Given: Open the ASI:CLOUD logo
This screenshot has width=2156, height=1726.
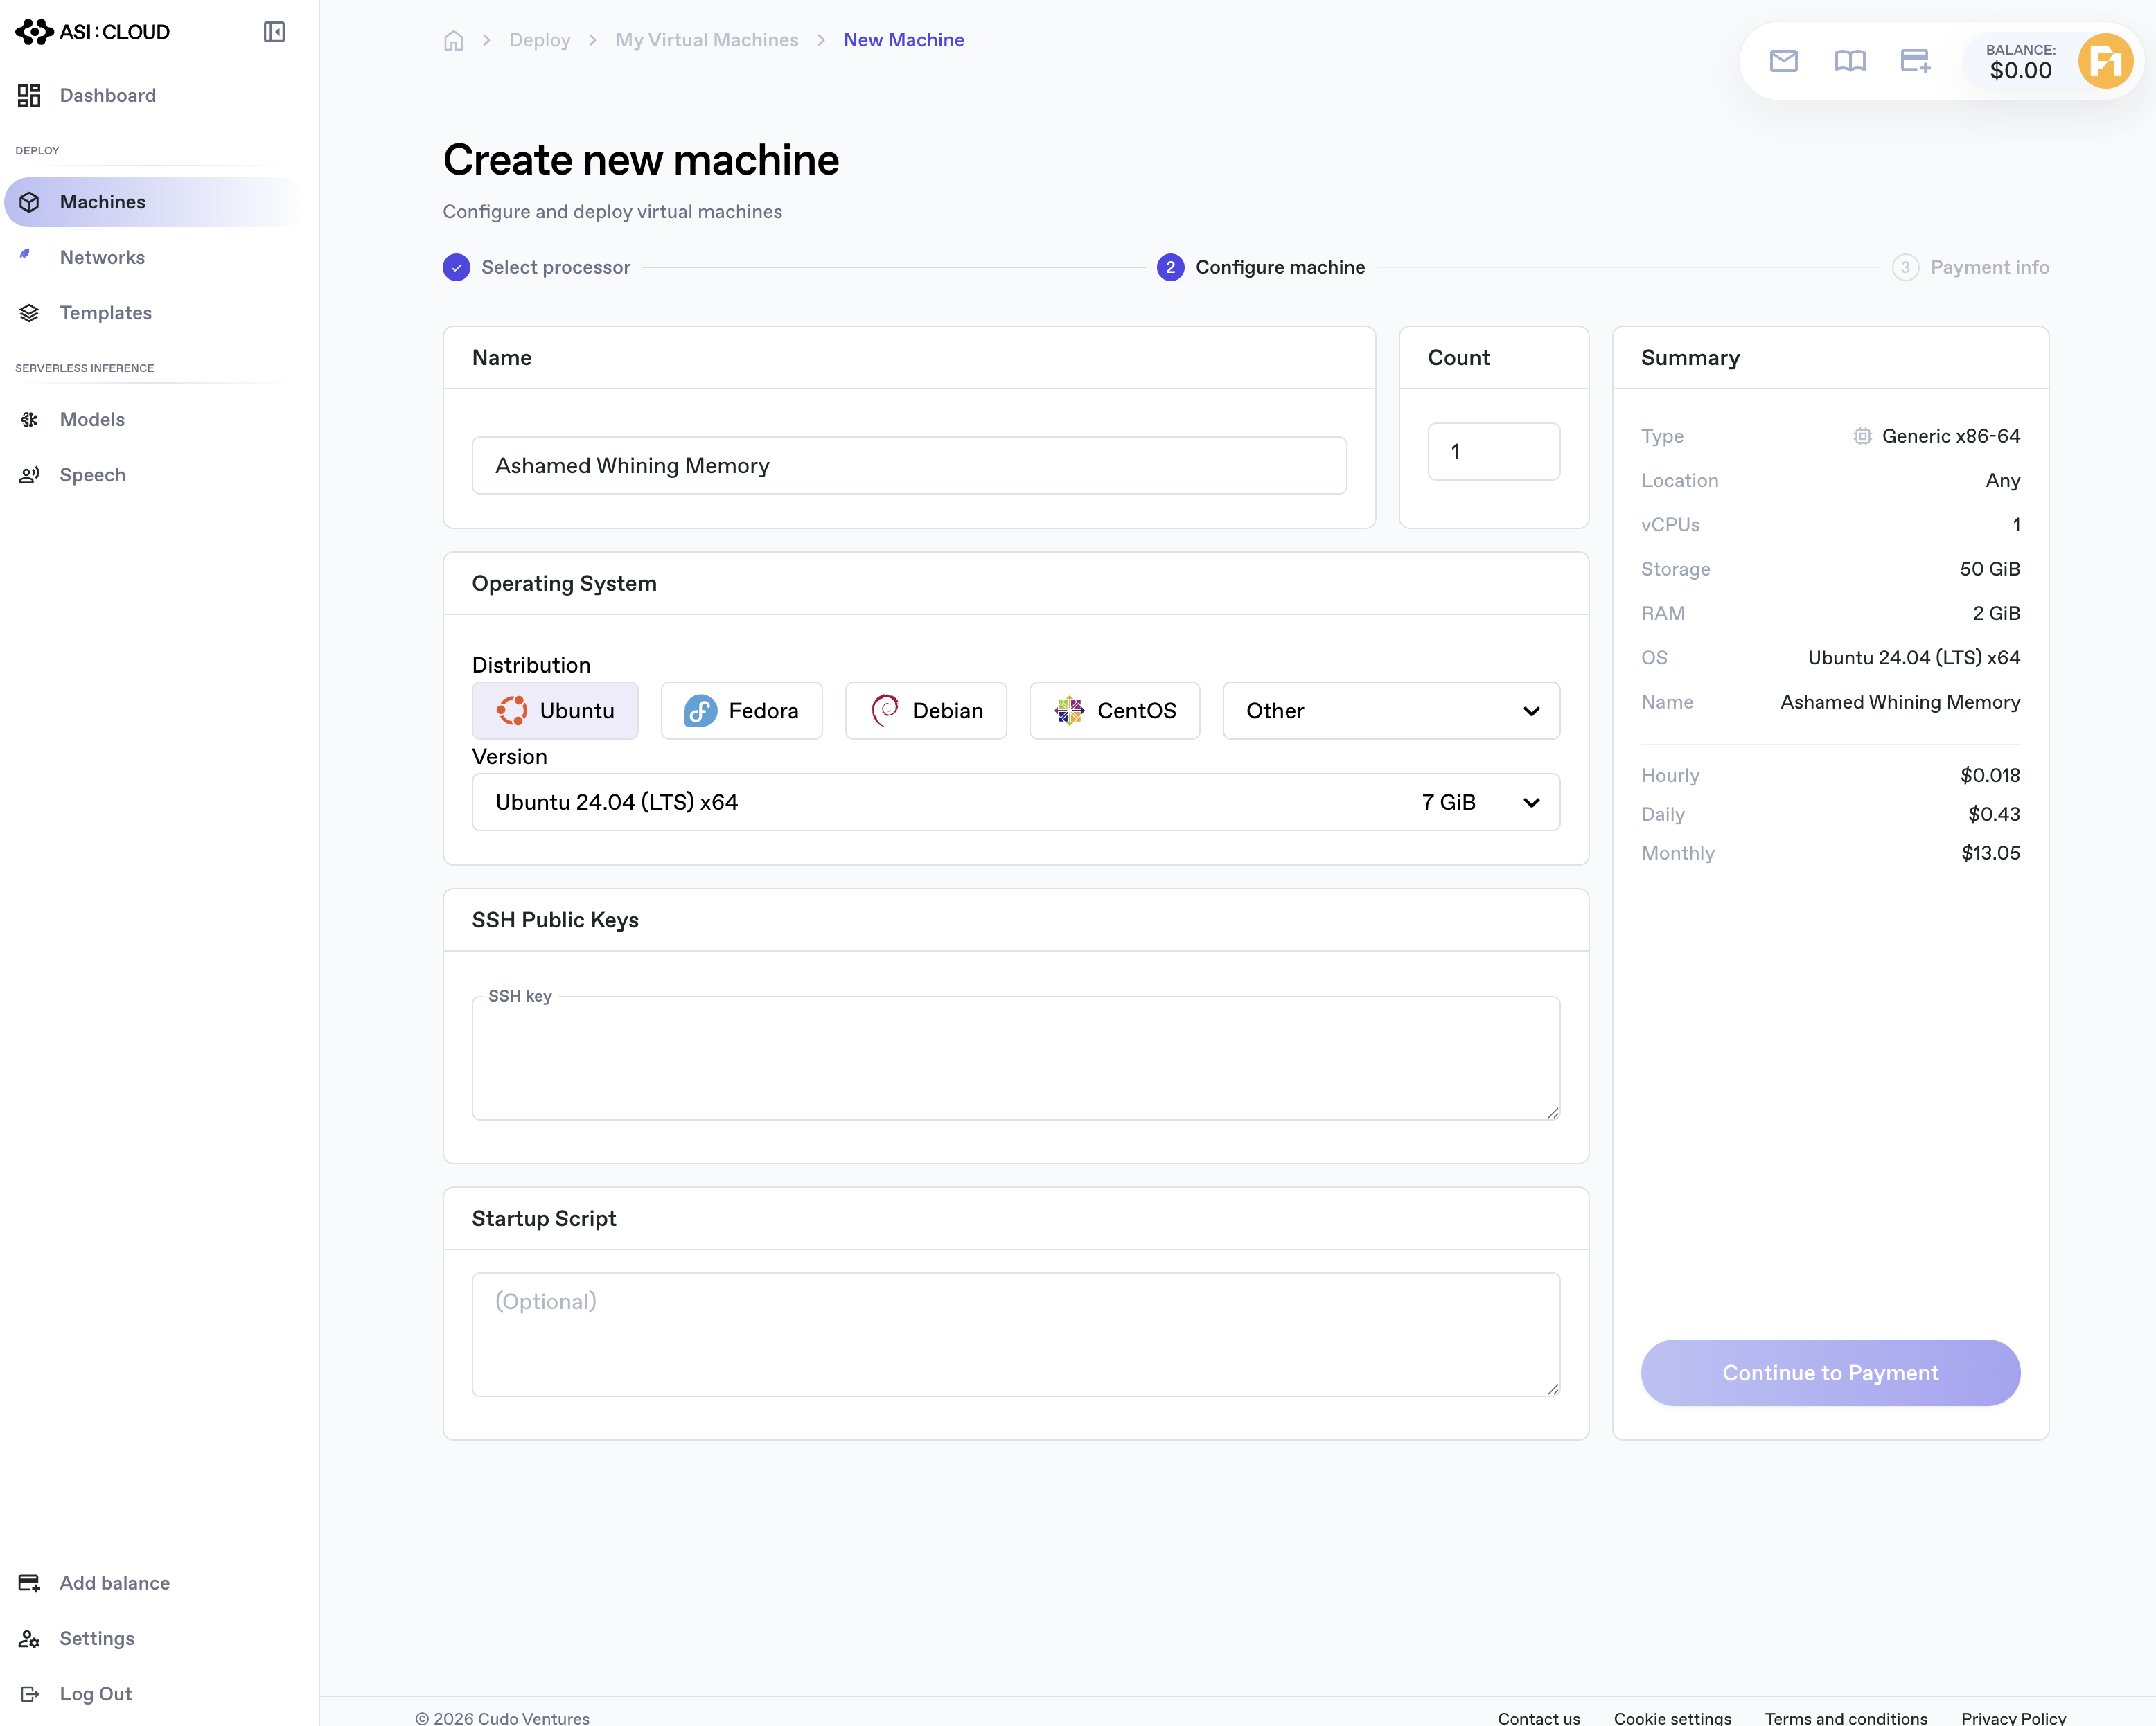Looking at the screenshot, I should coord(93,32).
